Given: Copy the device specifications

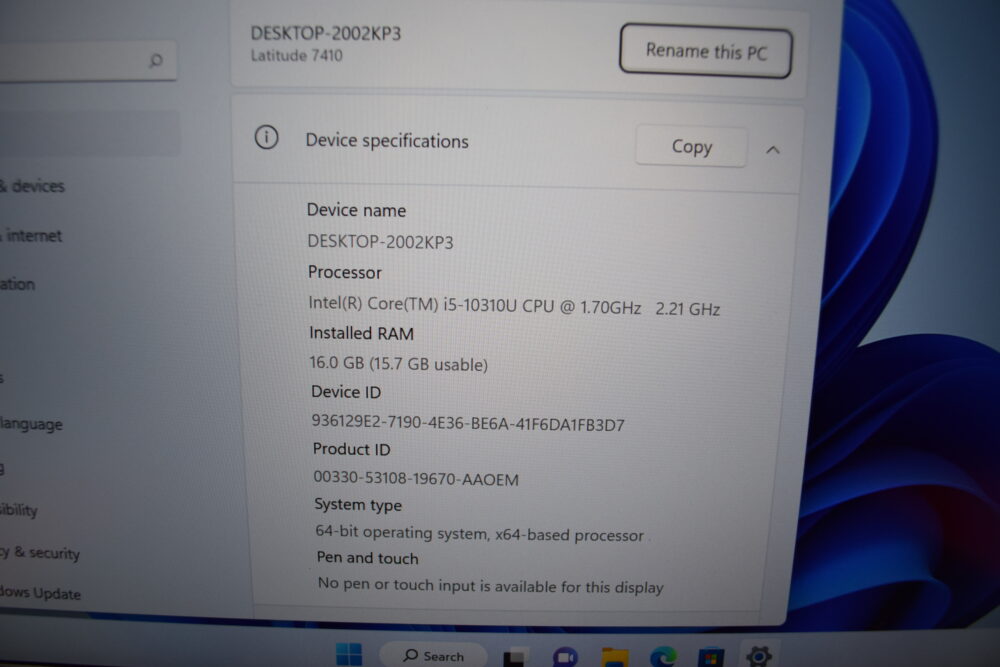Looking at the screenshot, I should (691, 147).
